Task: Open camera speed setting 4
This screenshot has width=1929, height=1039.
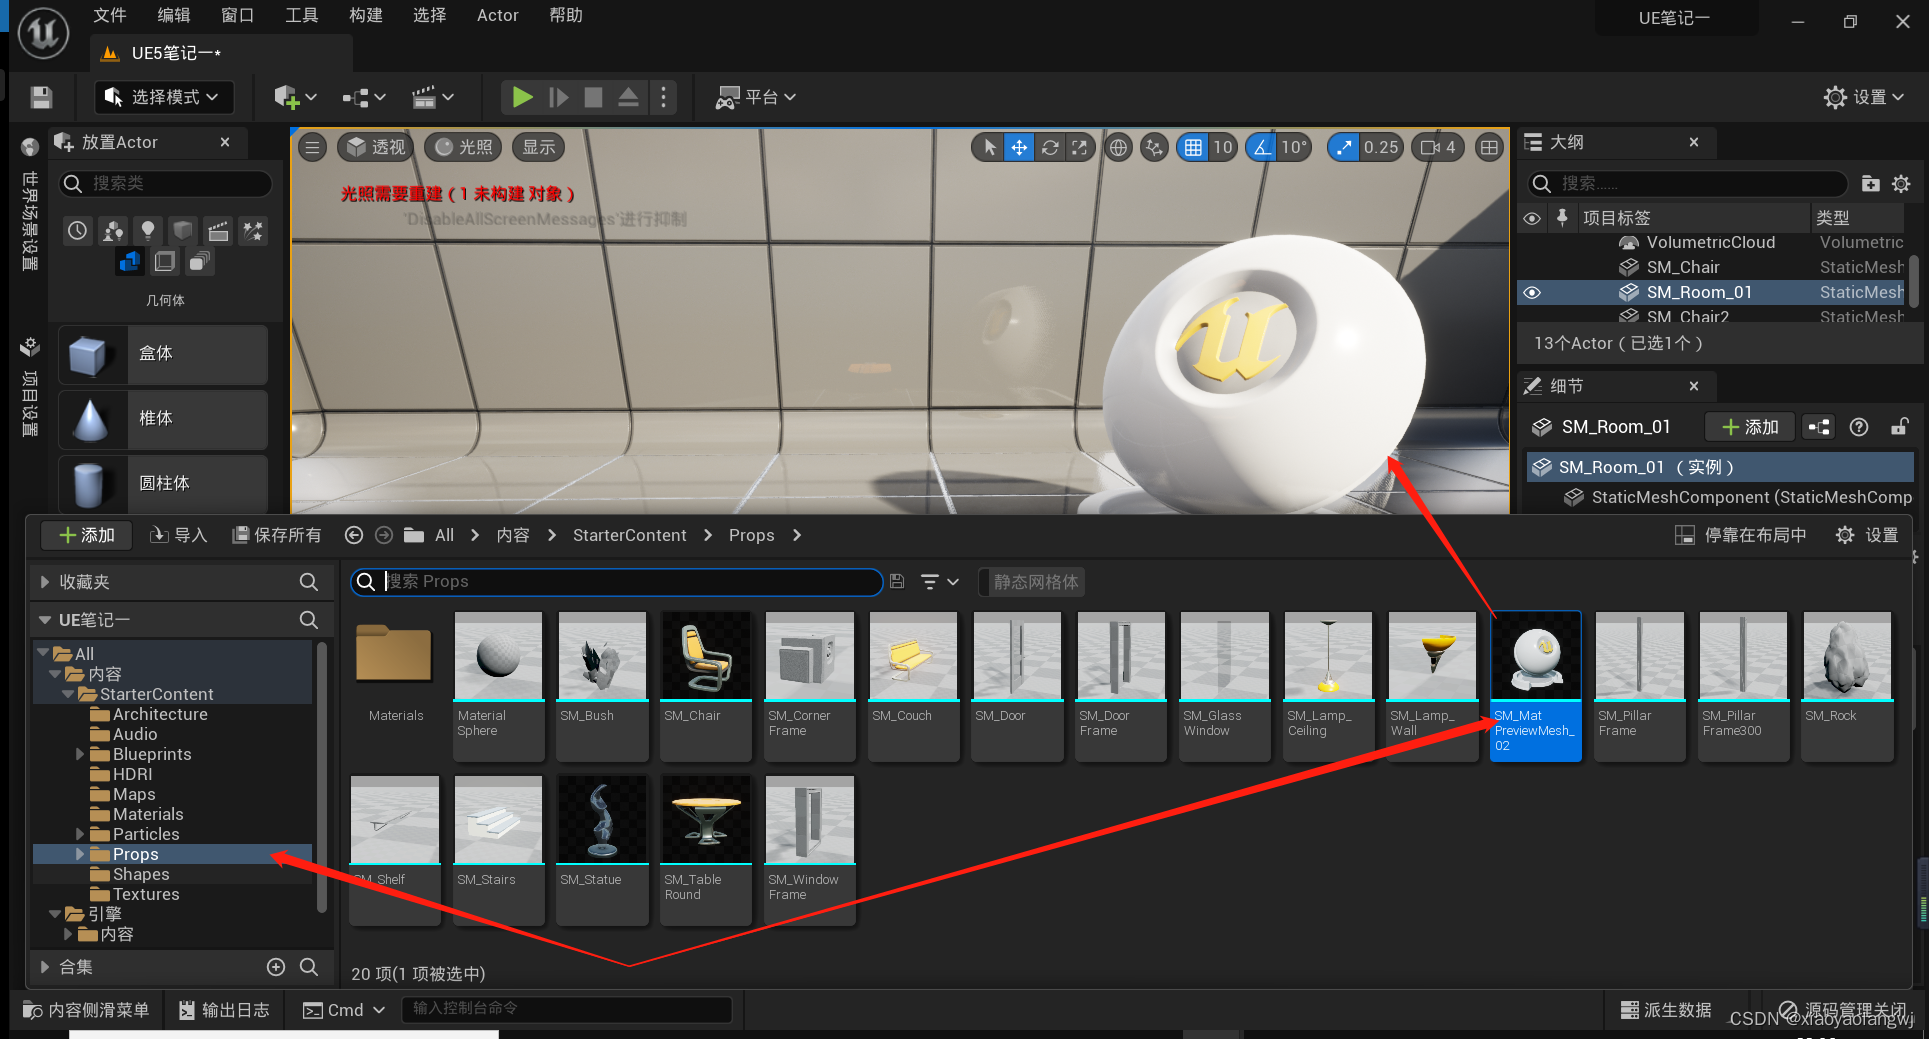Action: click(x=1438, y=148)
